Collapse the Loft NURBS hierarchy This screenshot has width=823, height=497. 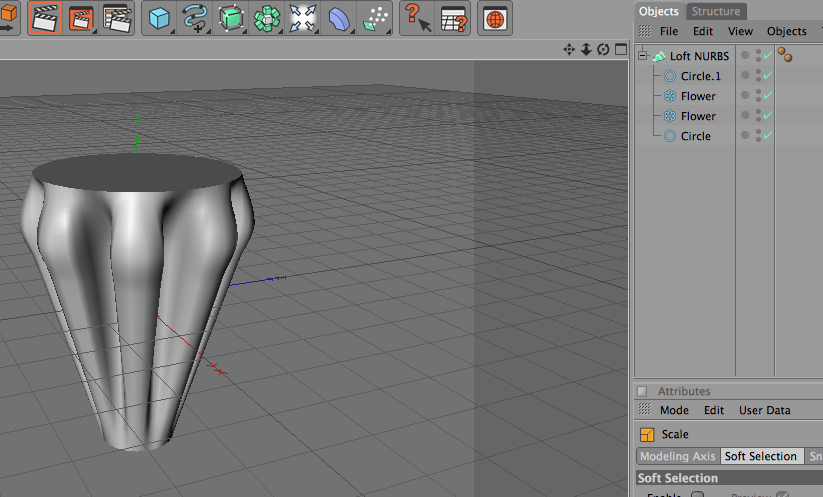(642, 55)
